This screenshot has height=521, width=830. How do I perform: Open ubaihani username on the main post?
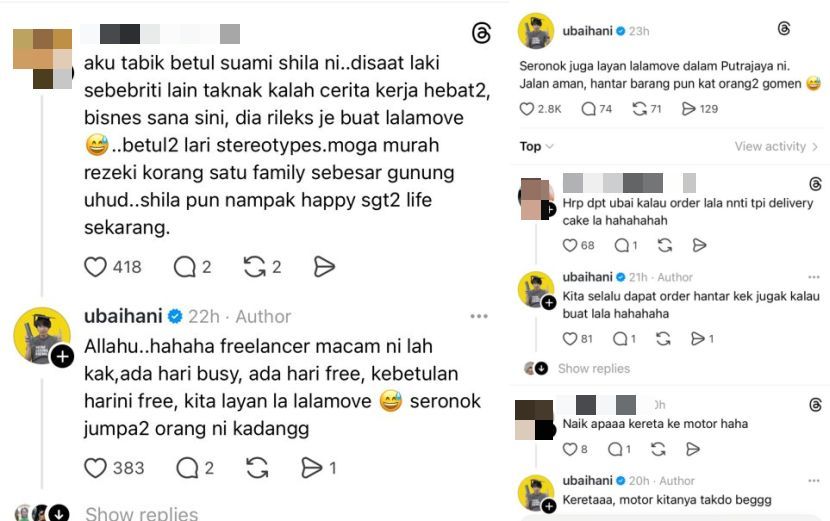tap(587, 31)
